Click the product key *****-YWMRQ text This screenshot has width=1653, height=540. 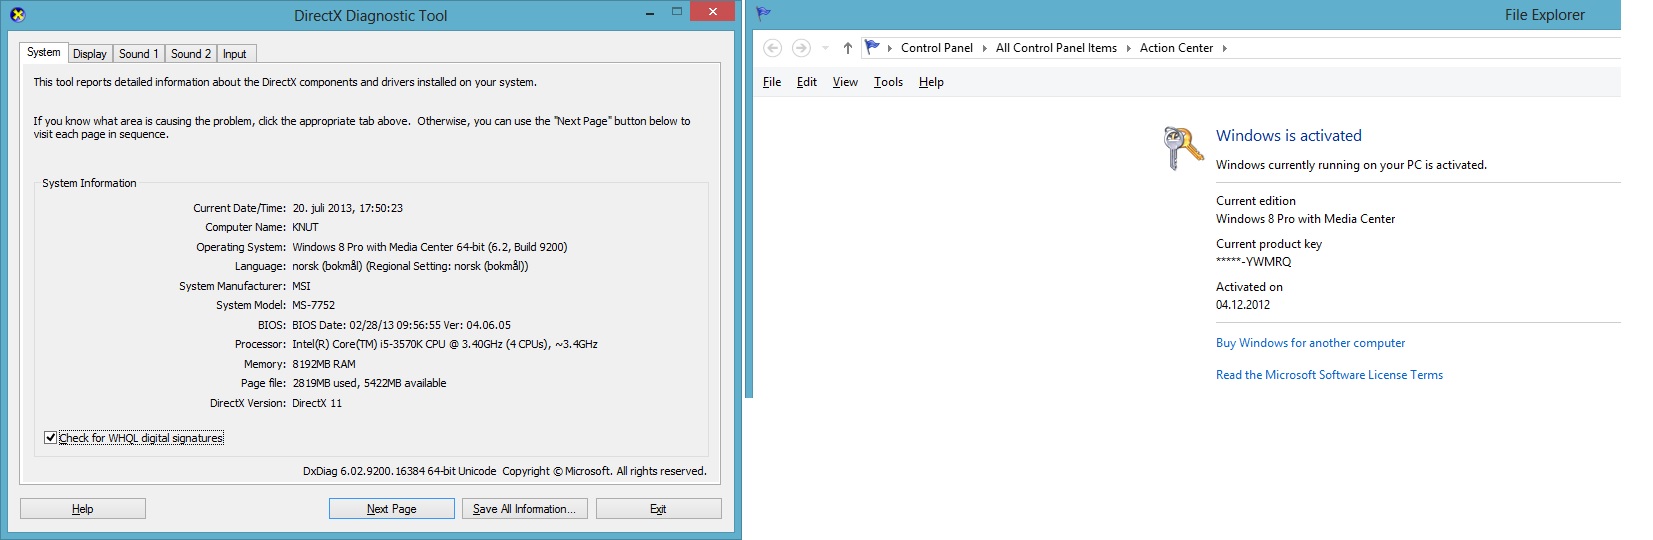(x=1253, y=262)
